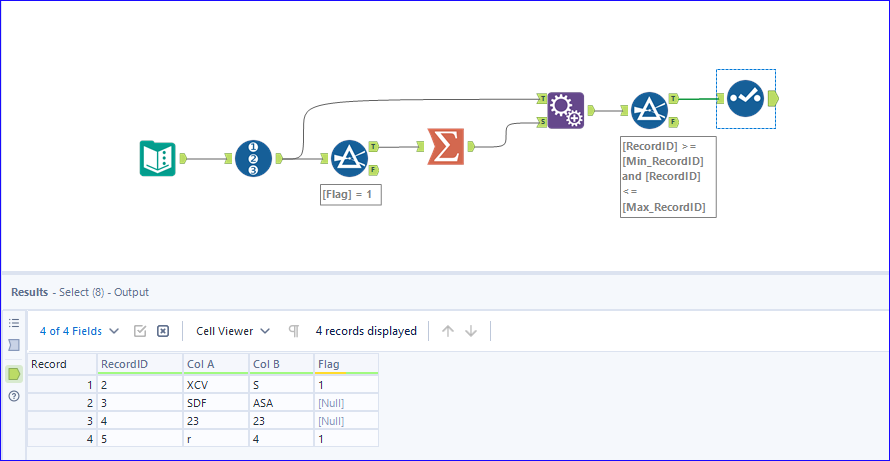The image size is (890, 461).
Task: Open the results help icon
Action: [x=14, y=396]
